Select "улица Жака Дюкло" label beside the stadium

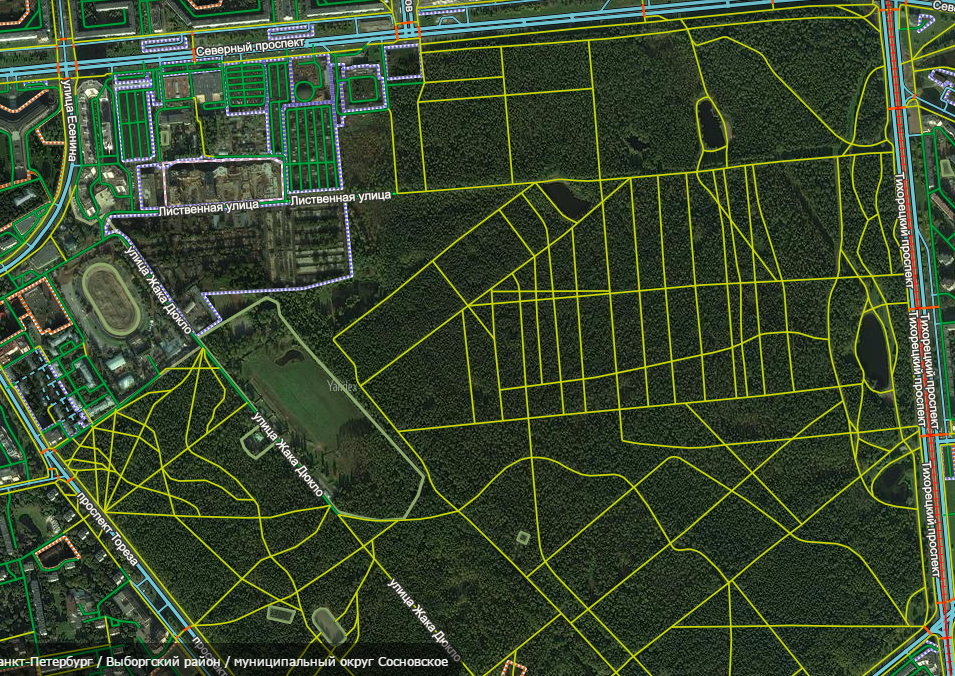tap(158, 289)
